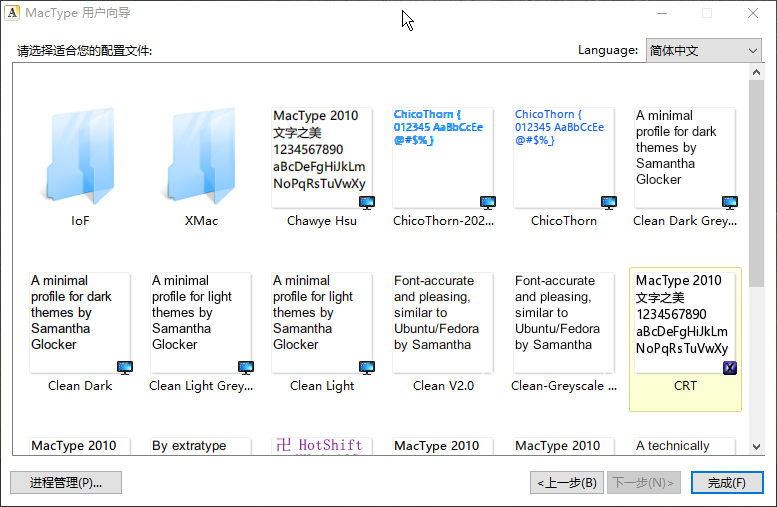Viewport: 777px width, 507px height.
Task: Minimize the MacType wizard window
Action: pos(662,13)
